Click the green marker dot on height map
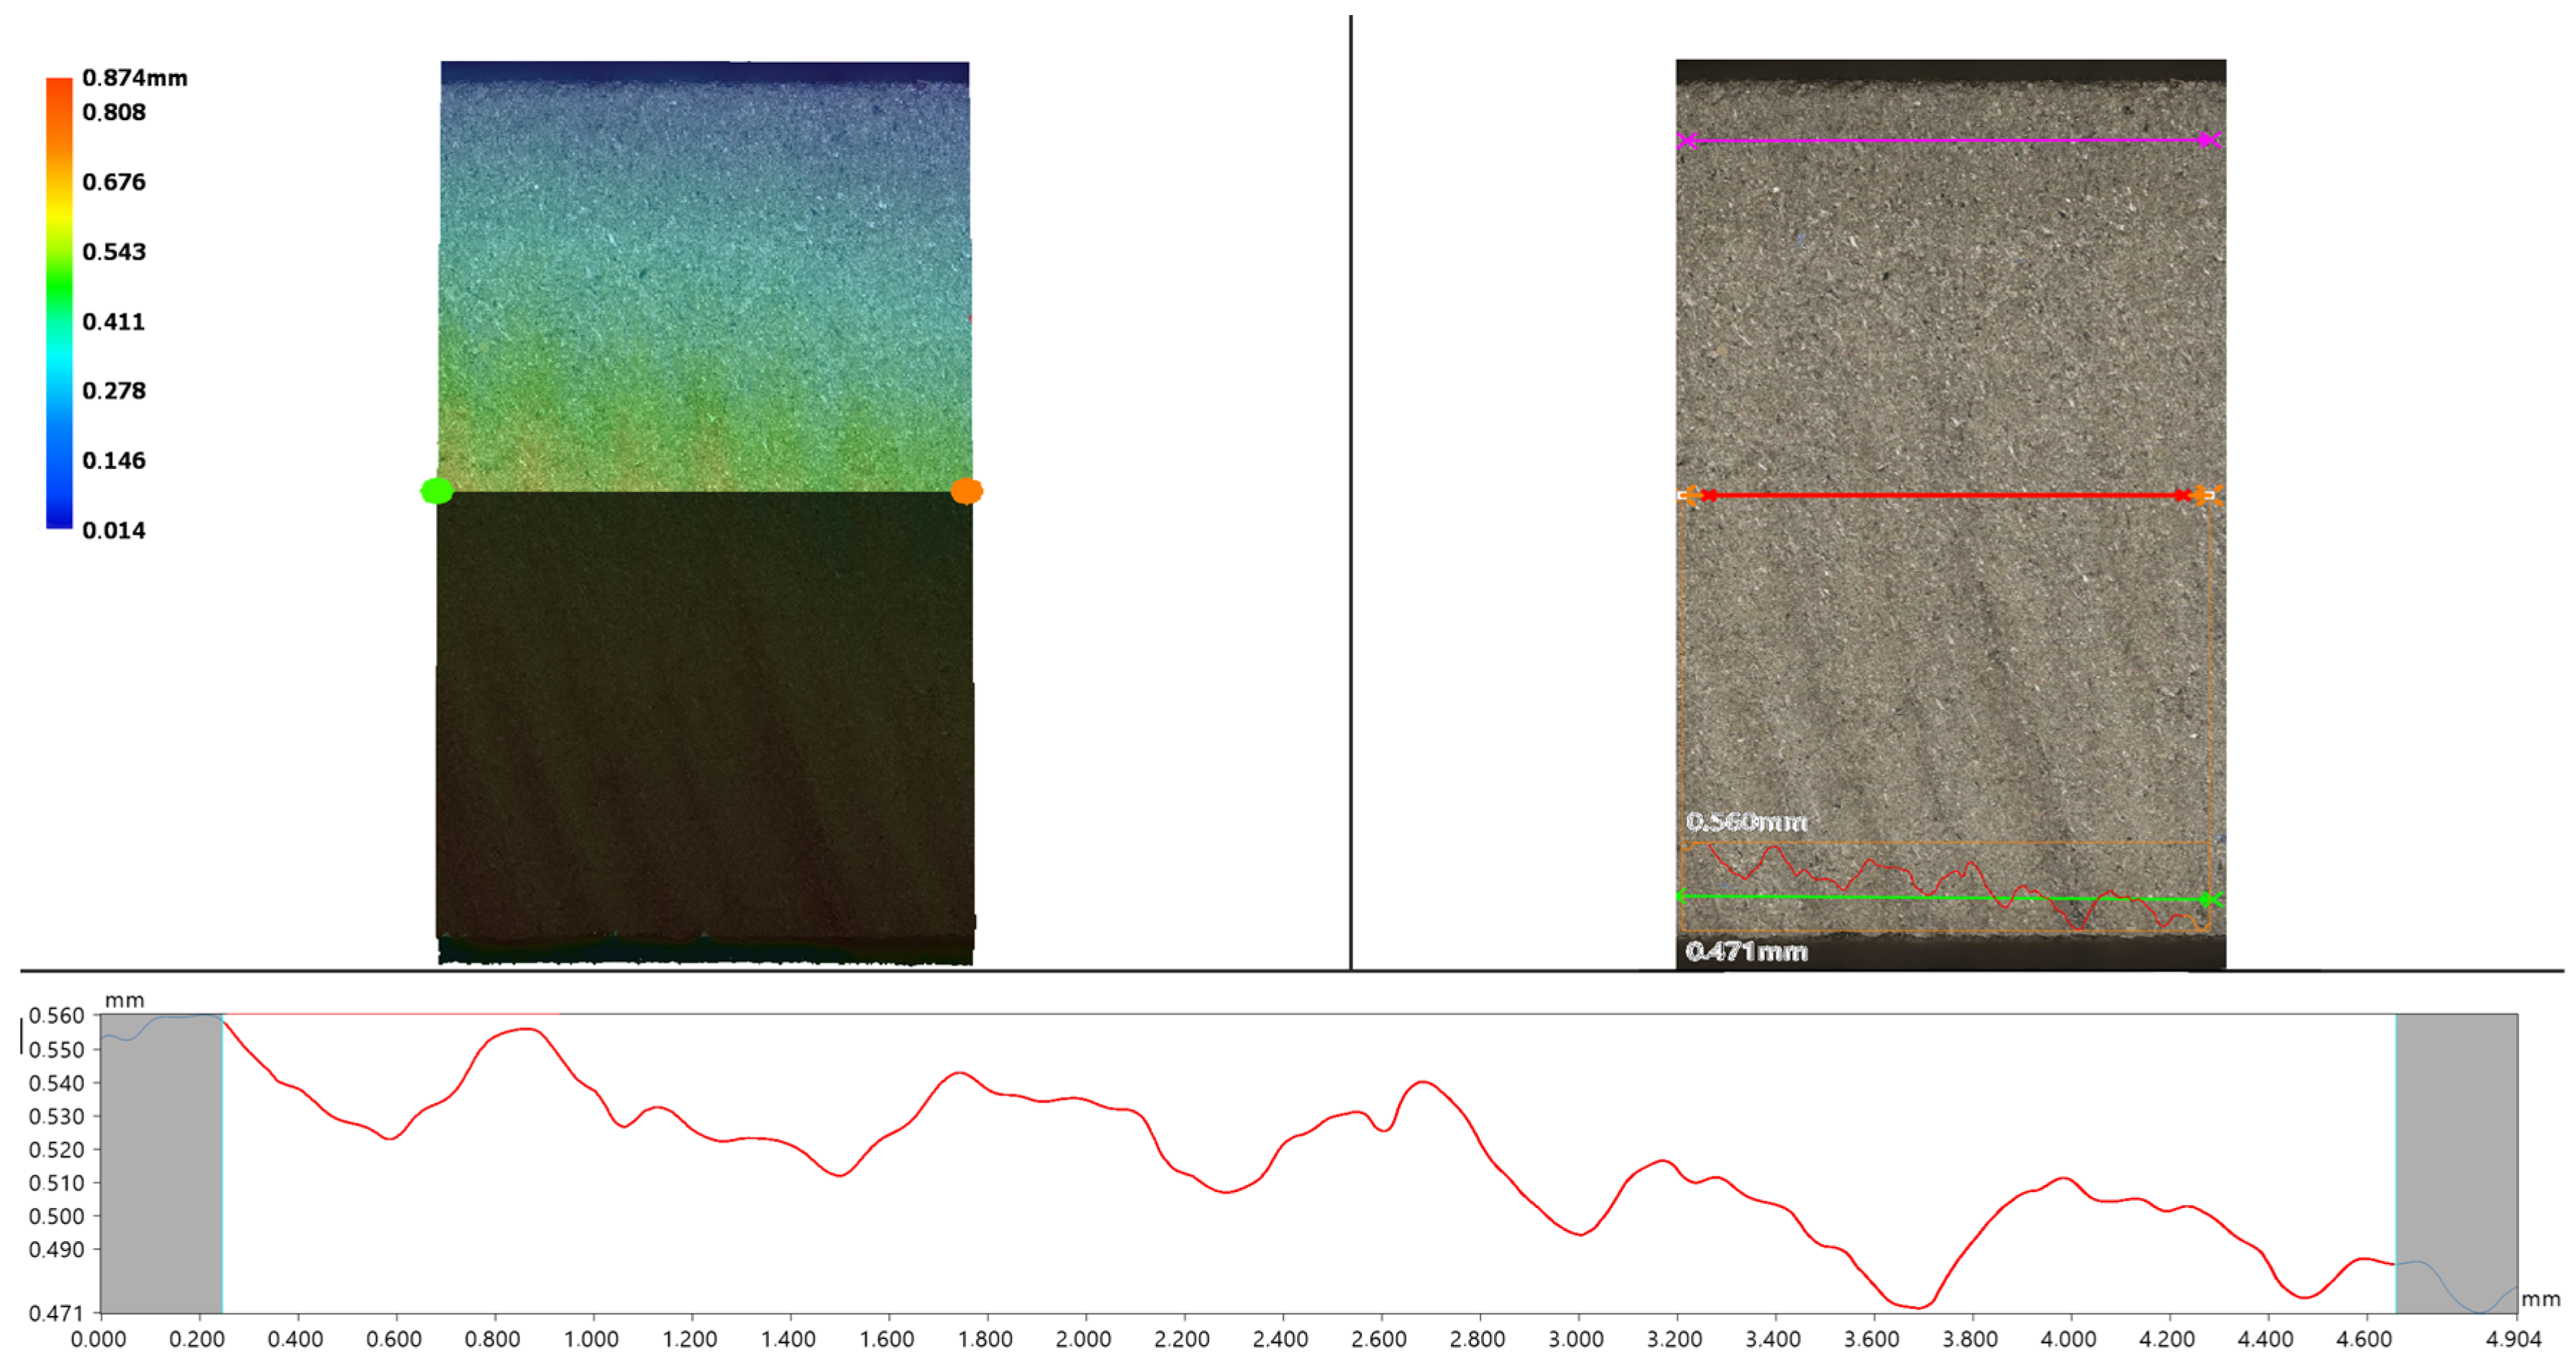Image resolution: width=2576 pixels, height=1362 pixels. (437, 490)
